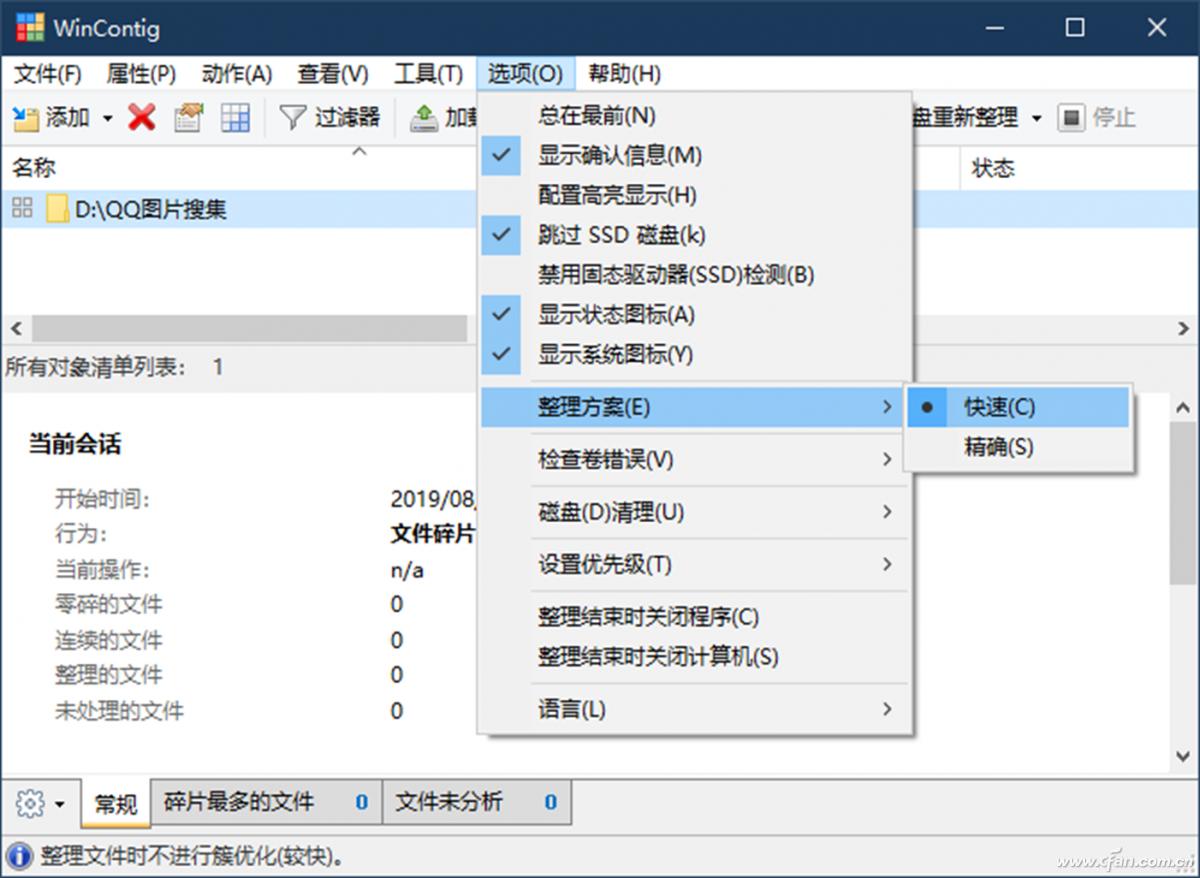Viewport: 1200px width, 878px height.
Task: Enable 整理结束时关闭程序(C)
Action: coord(695,617)
